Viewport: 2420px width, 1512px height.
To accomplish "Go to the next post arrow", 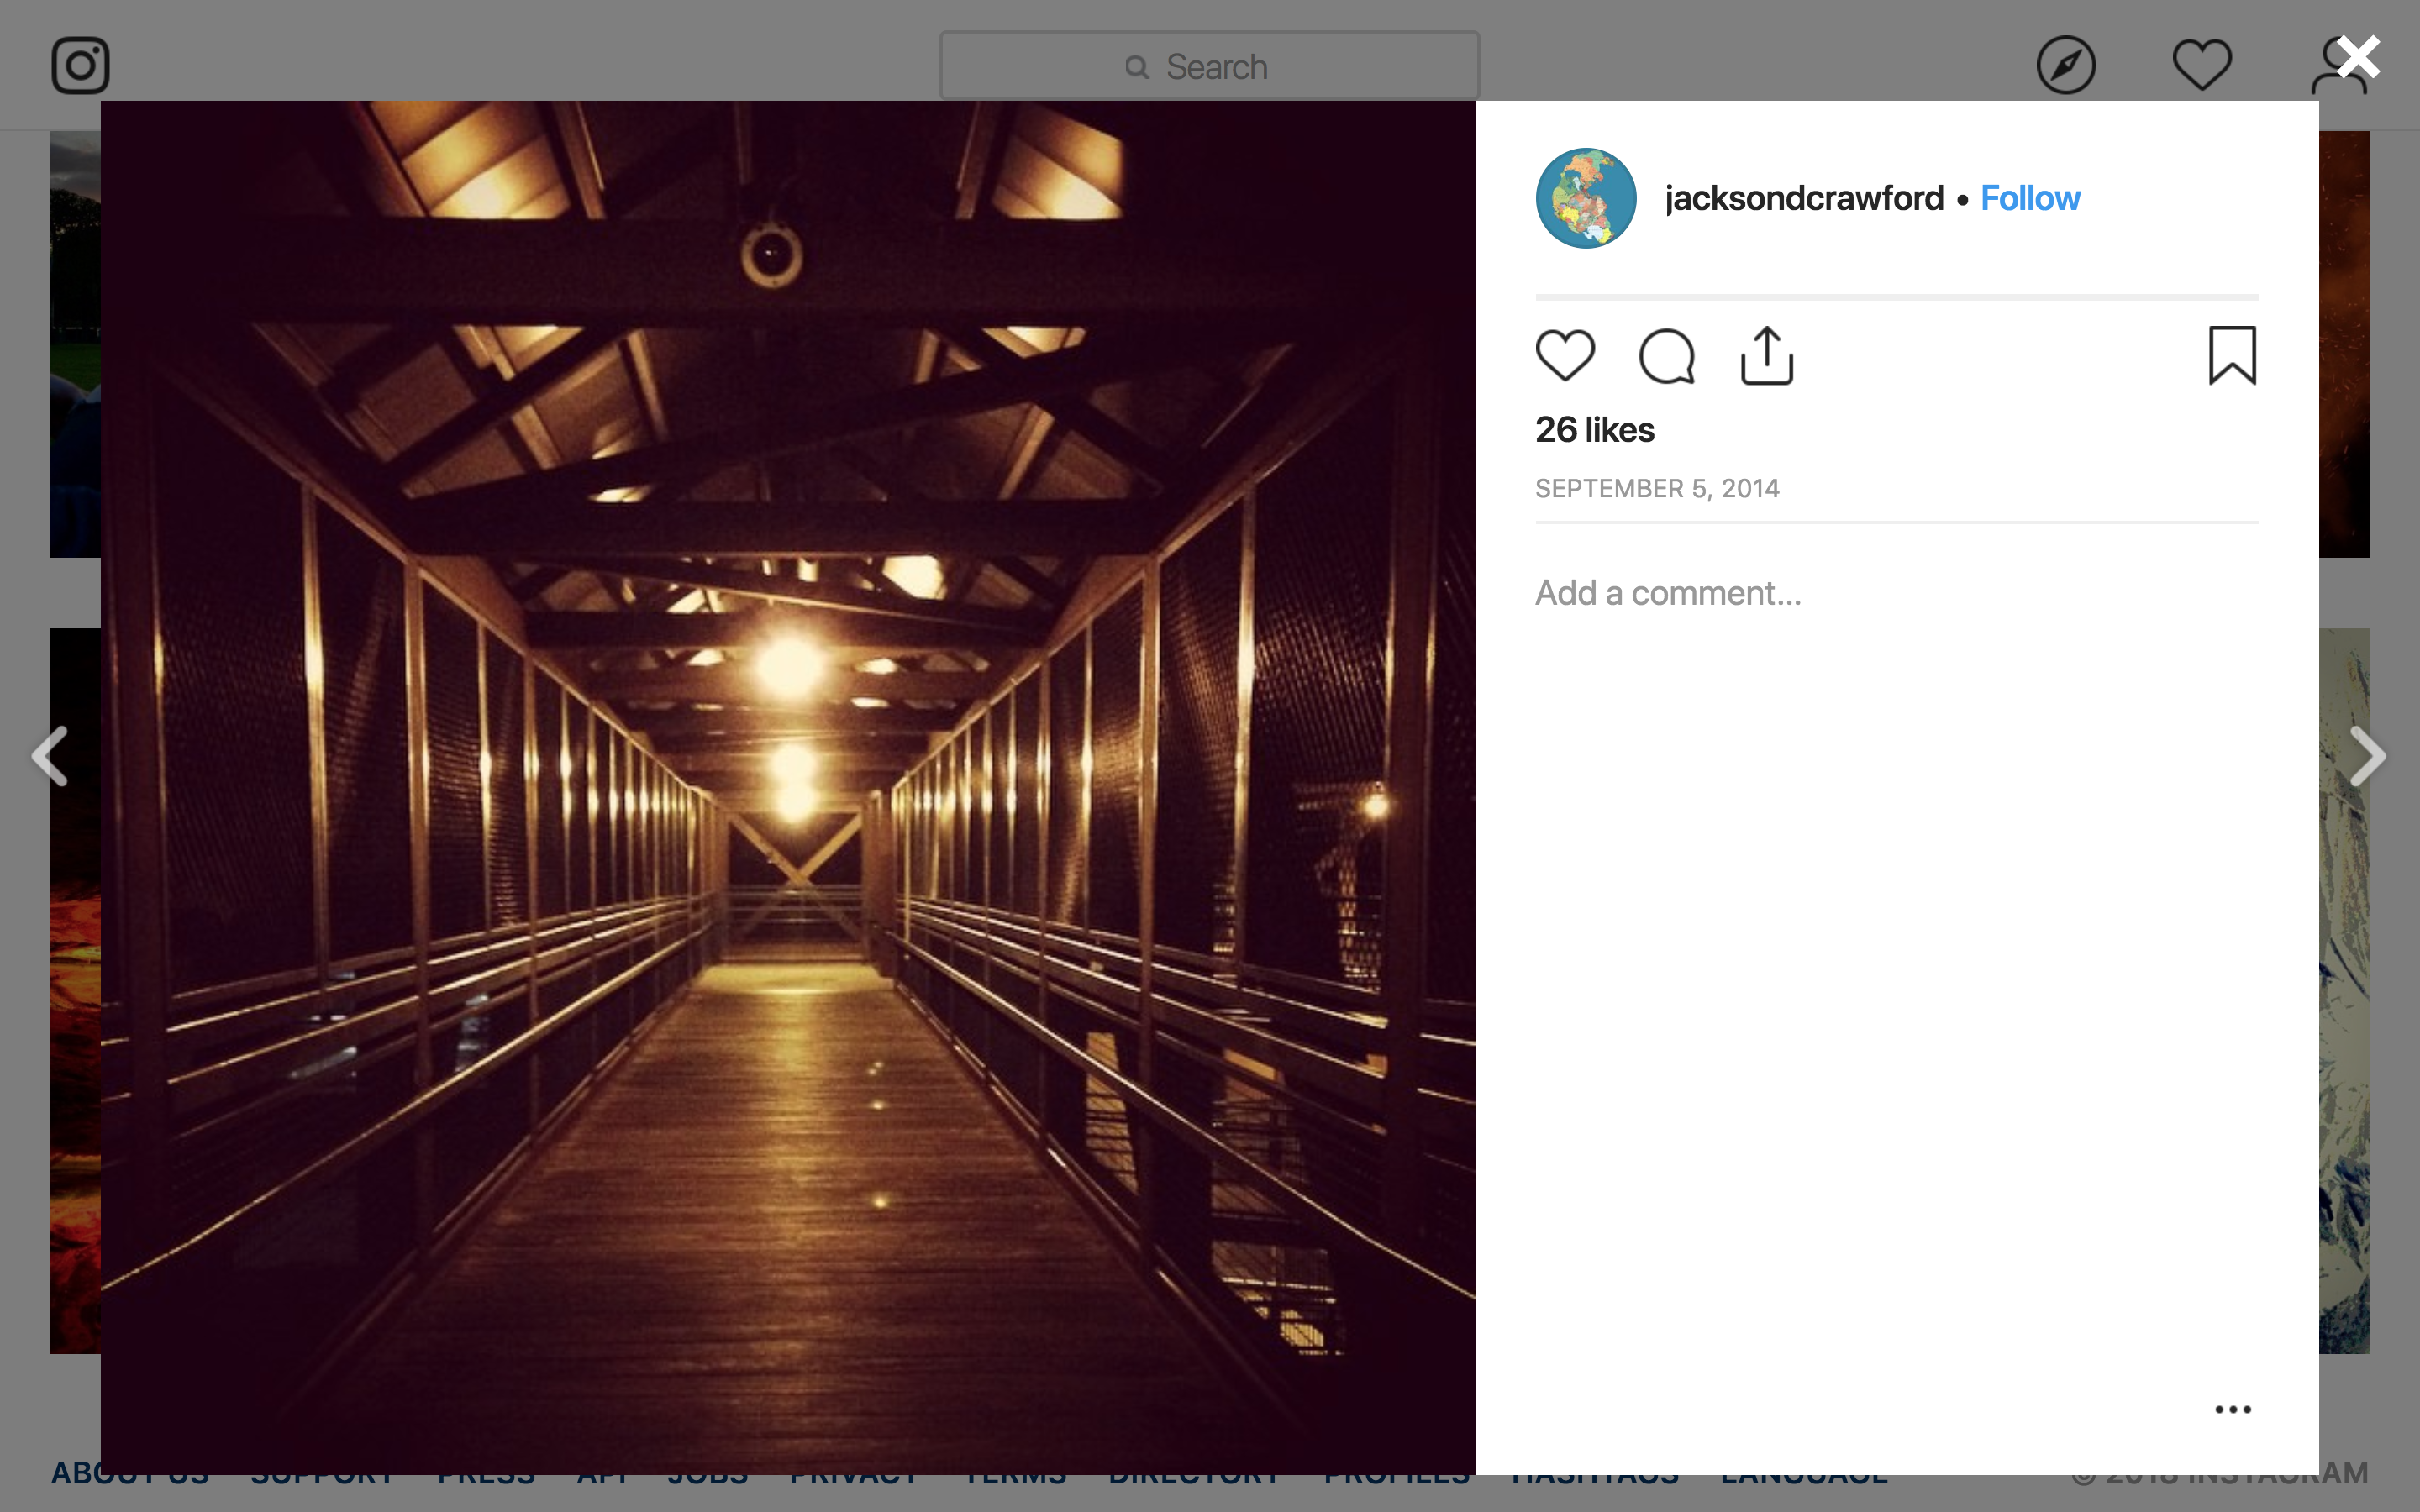I will click(2366, 756).
